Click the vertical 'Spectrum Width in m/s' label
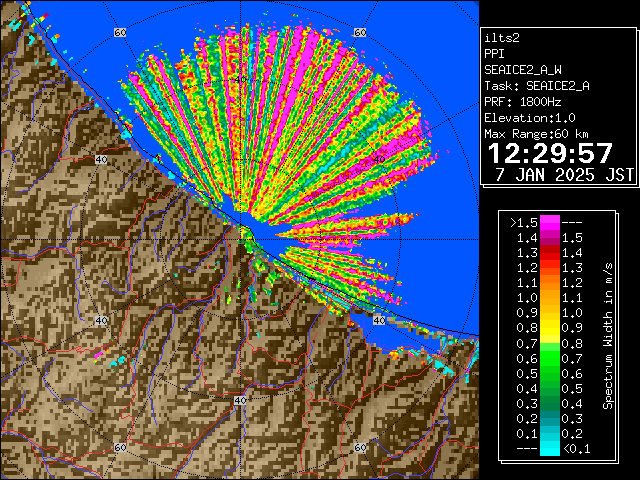Screen dimensions: 640x480 click(608, 336)
